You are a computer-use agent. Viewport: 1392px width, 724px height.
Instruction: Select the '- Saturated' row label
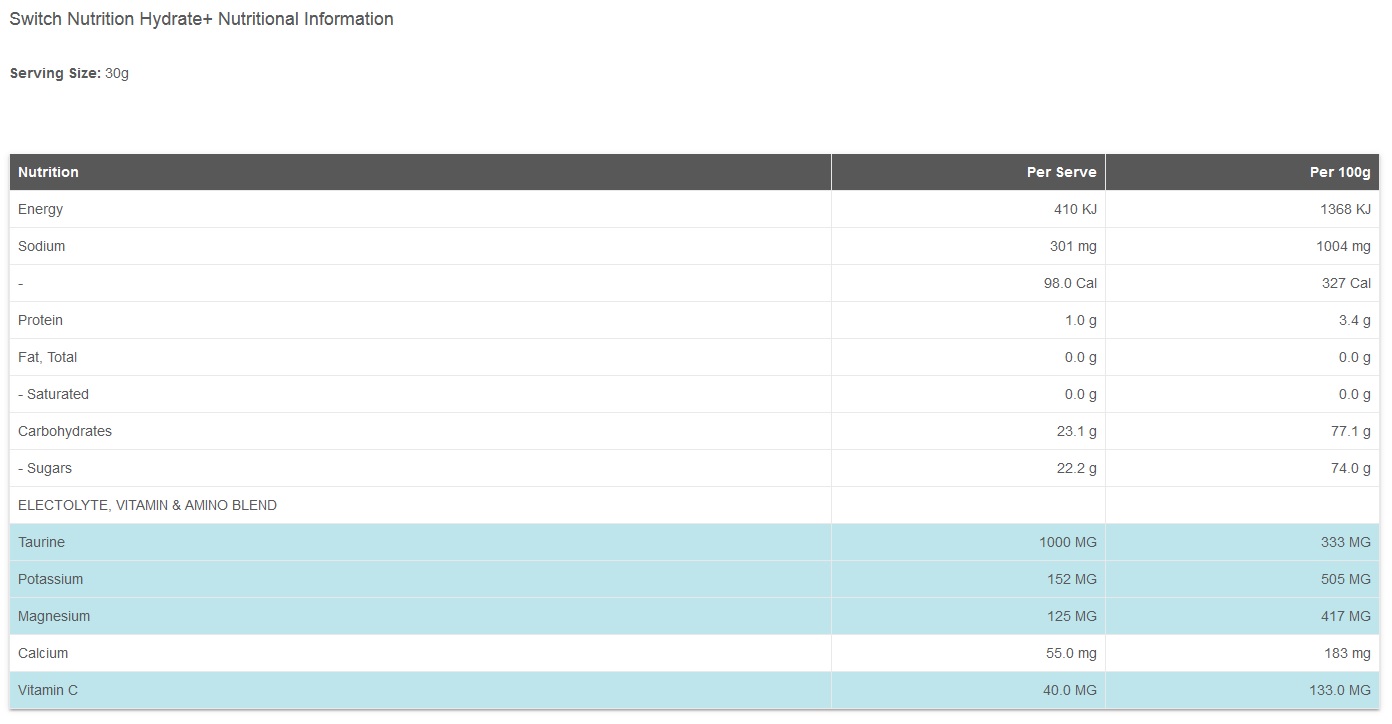click(53, 394)
